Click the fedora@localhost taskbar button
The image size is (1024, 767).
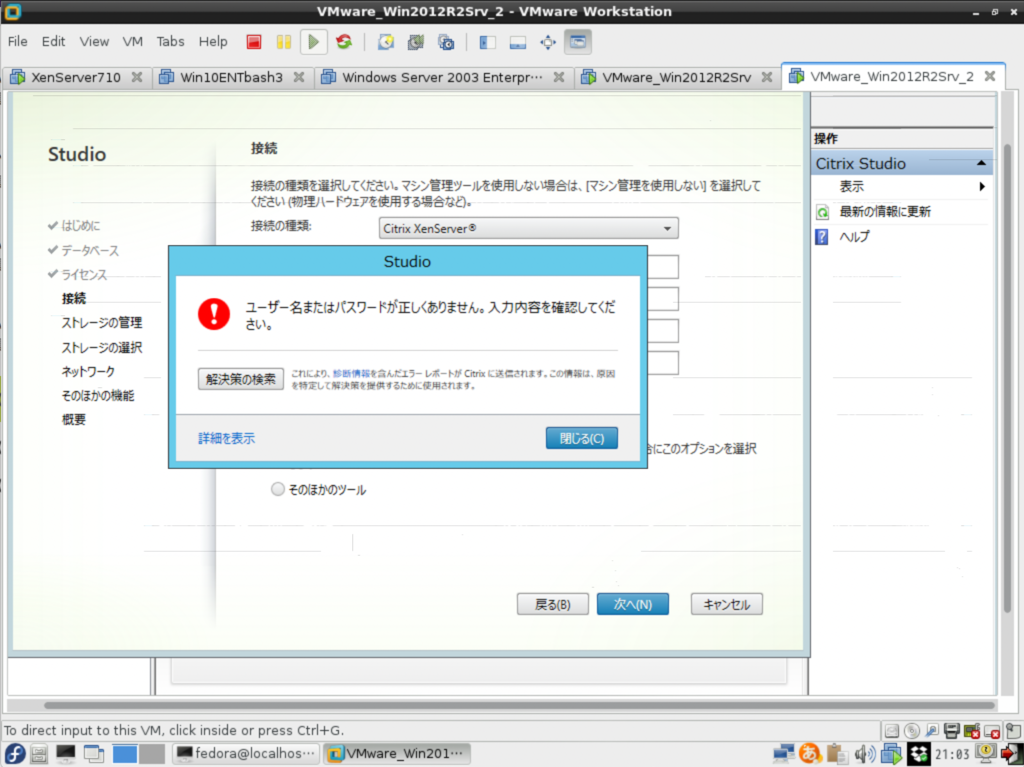pyautogui.click(x=246, y=753)
